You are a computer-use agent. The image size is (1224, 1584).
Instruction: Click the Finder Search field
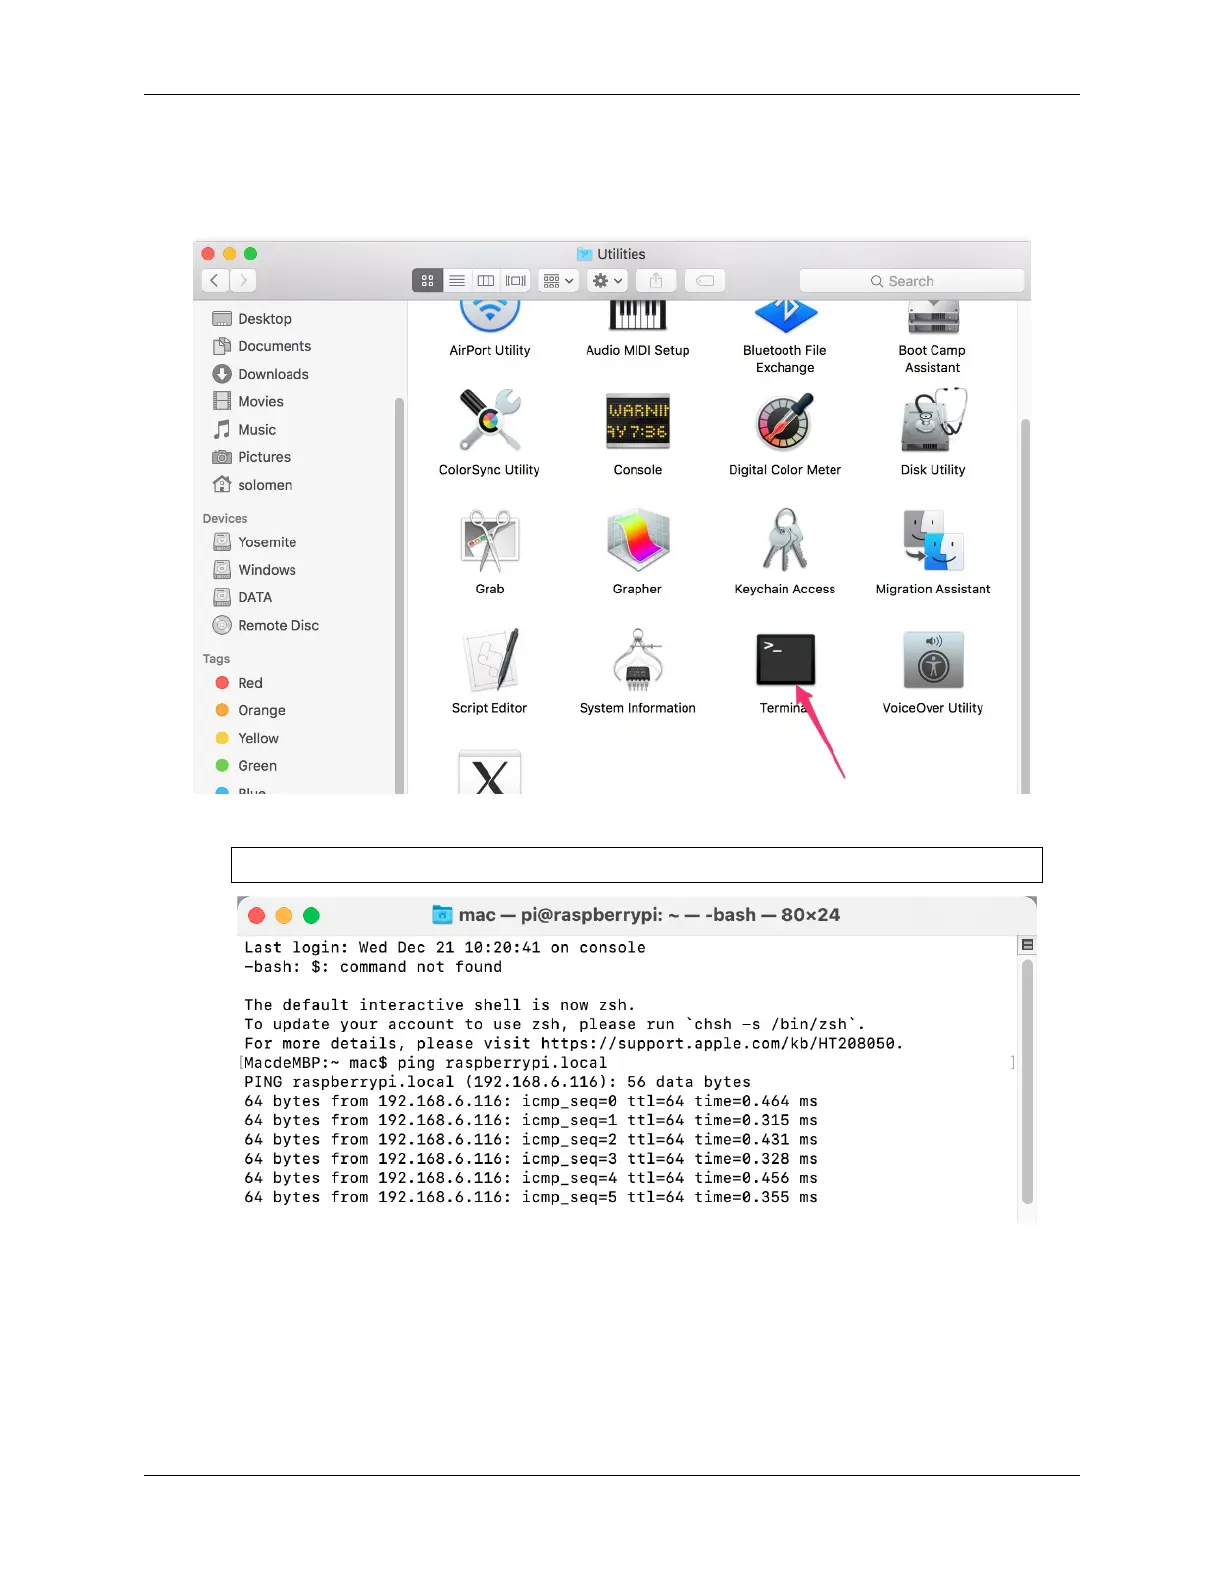[x=912, y=281]
